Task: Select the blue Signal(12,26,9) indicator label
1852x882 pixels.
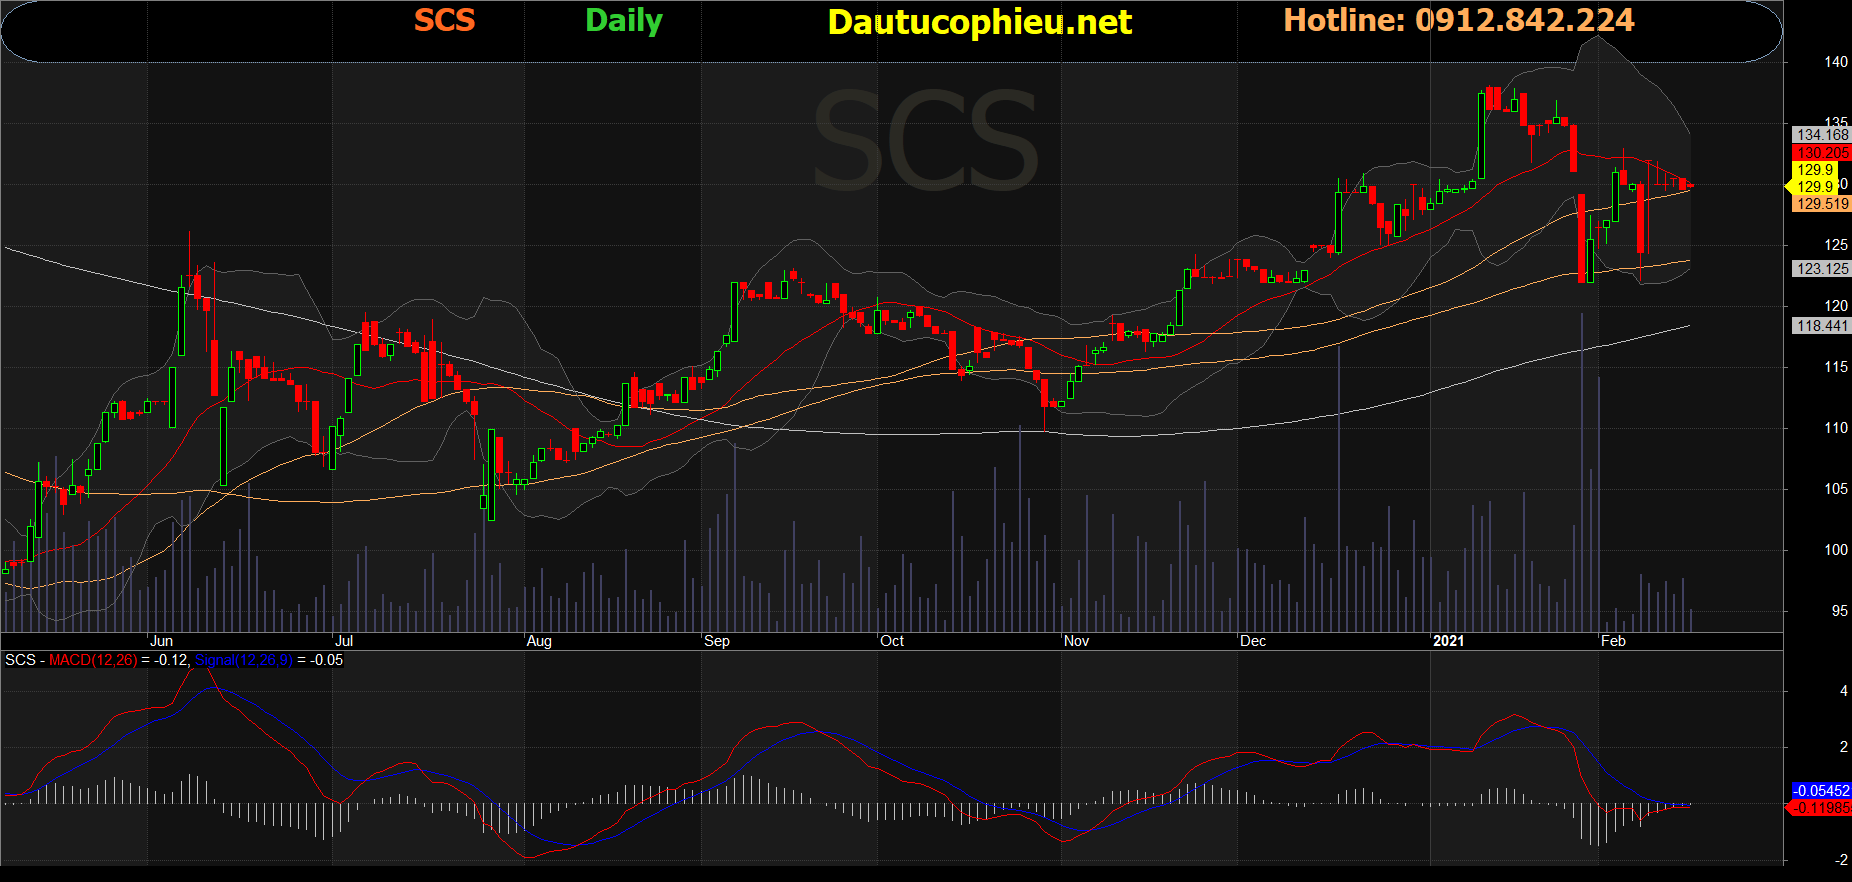Action: (x=243, y=660)
